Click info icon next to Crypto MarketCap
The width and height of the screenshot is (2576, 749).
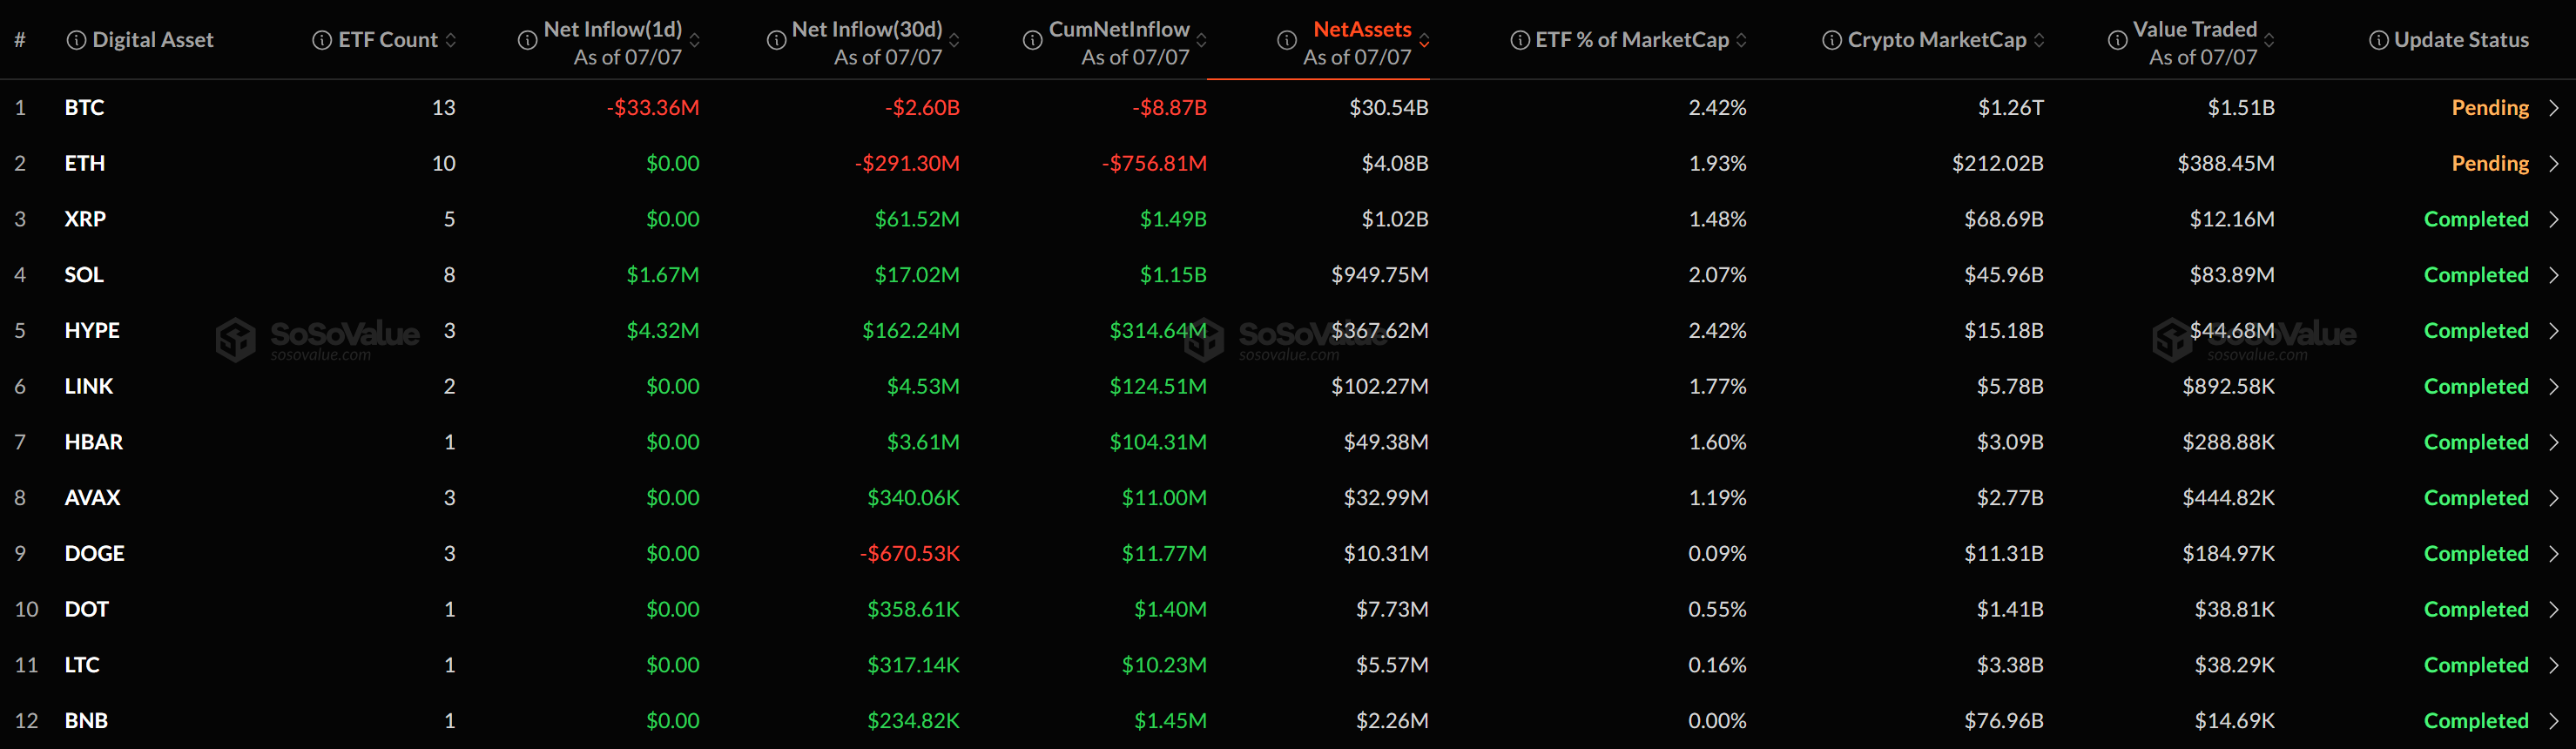[x=1832, y=40]
